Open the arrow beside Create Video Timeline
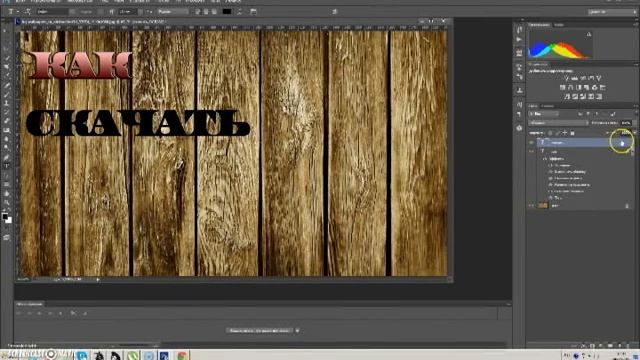Viewport: 640px width, 360px height. click(x=297, y=331)
